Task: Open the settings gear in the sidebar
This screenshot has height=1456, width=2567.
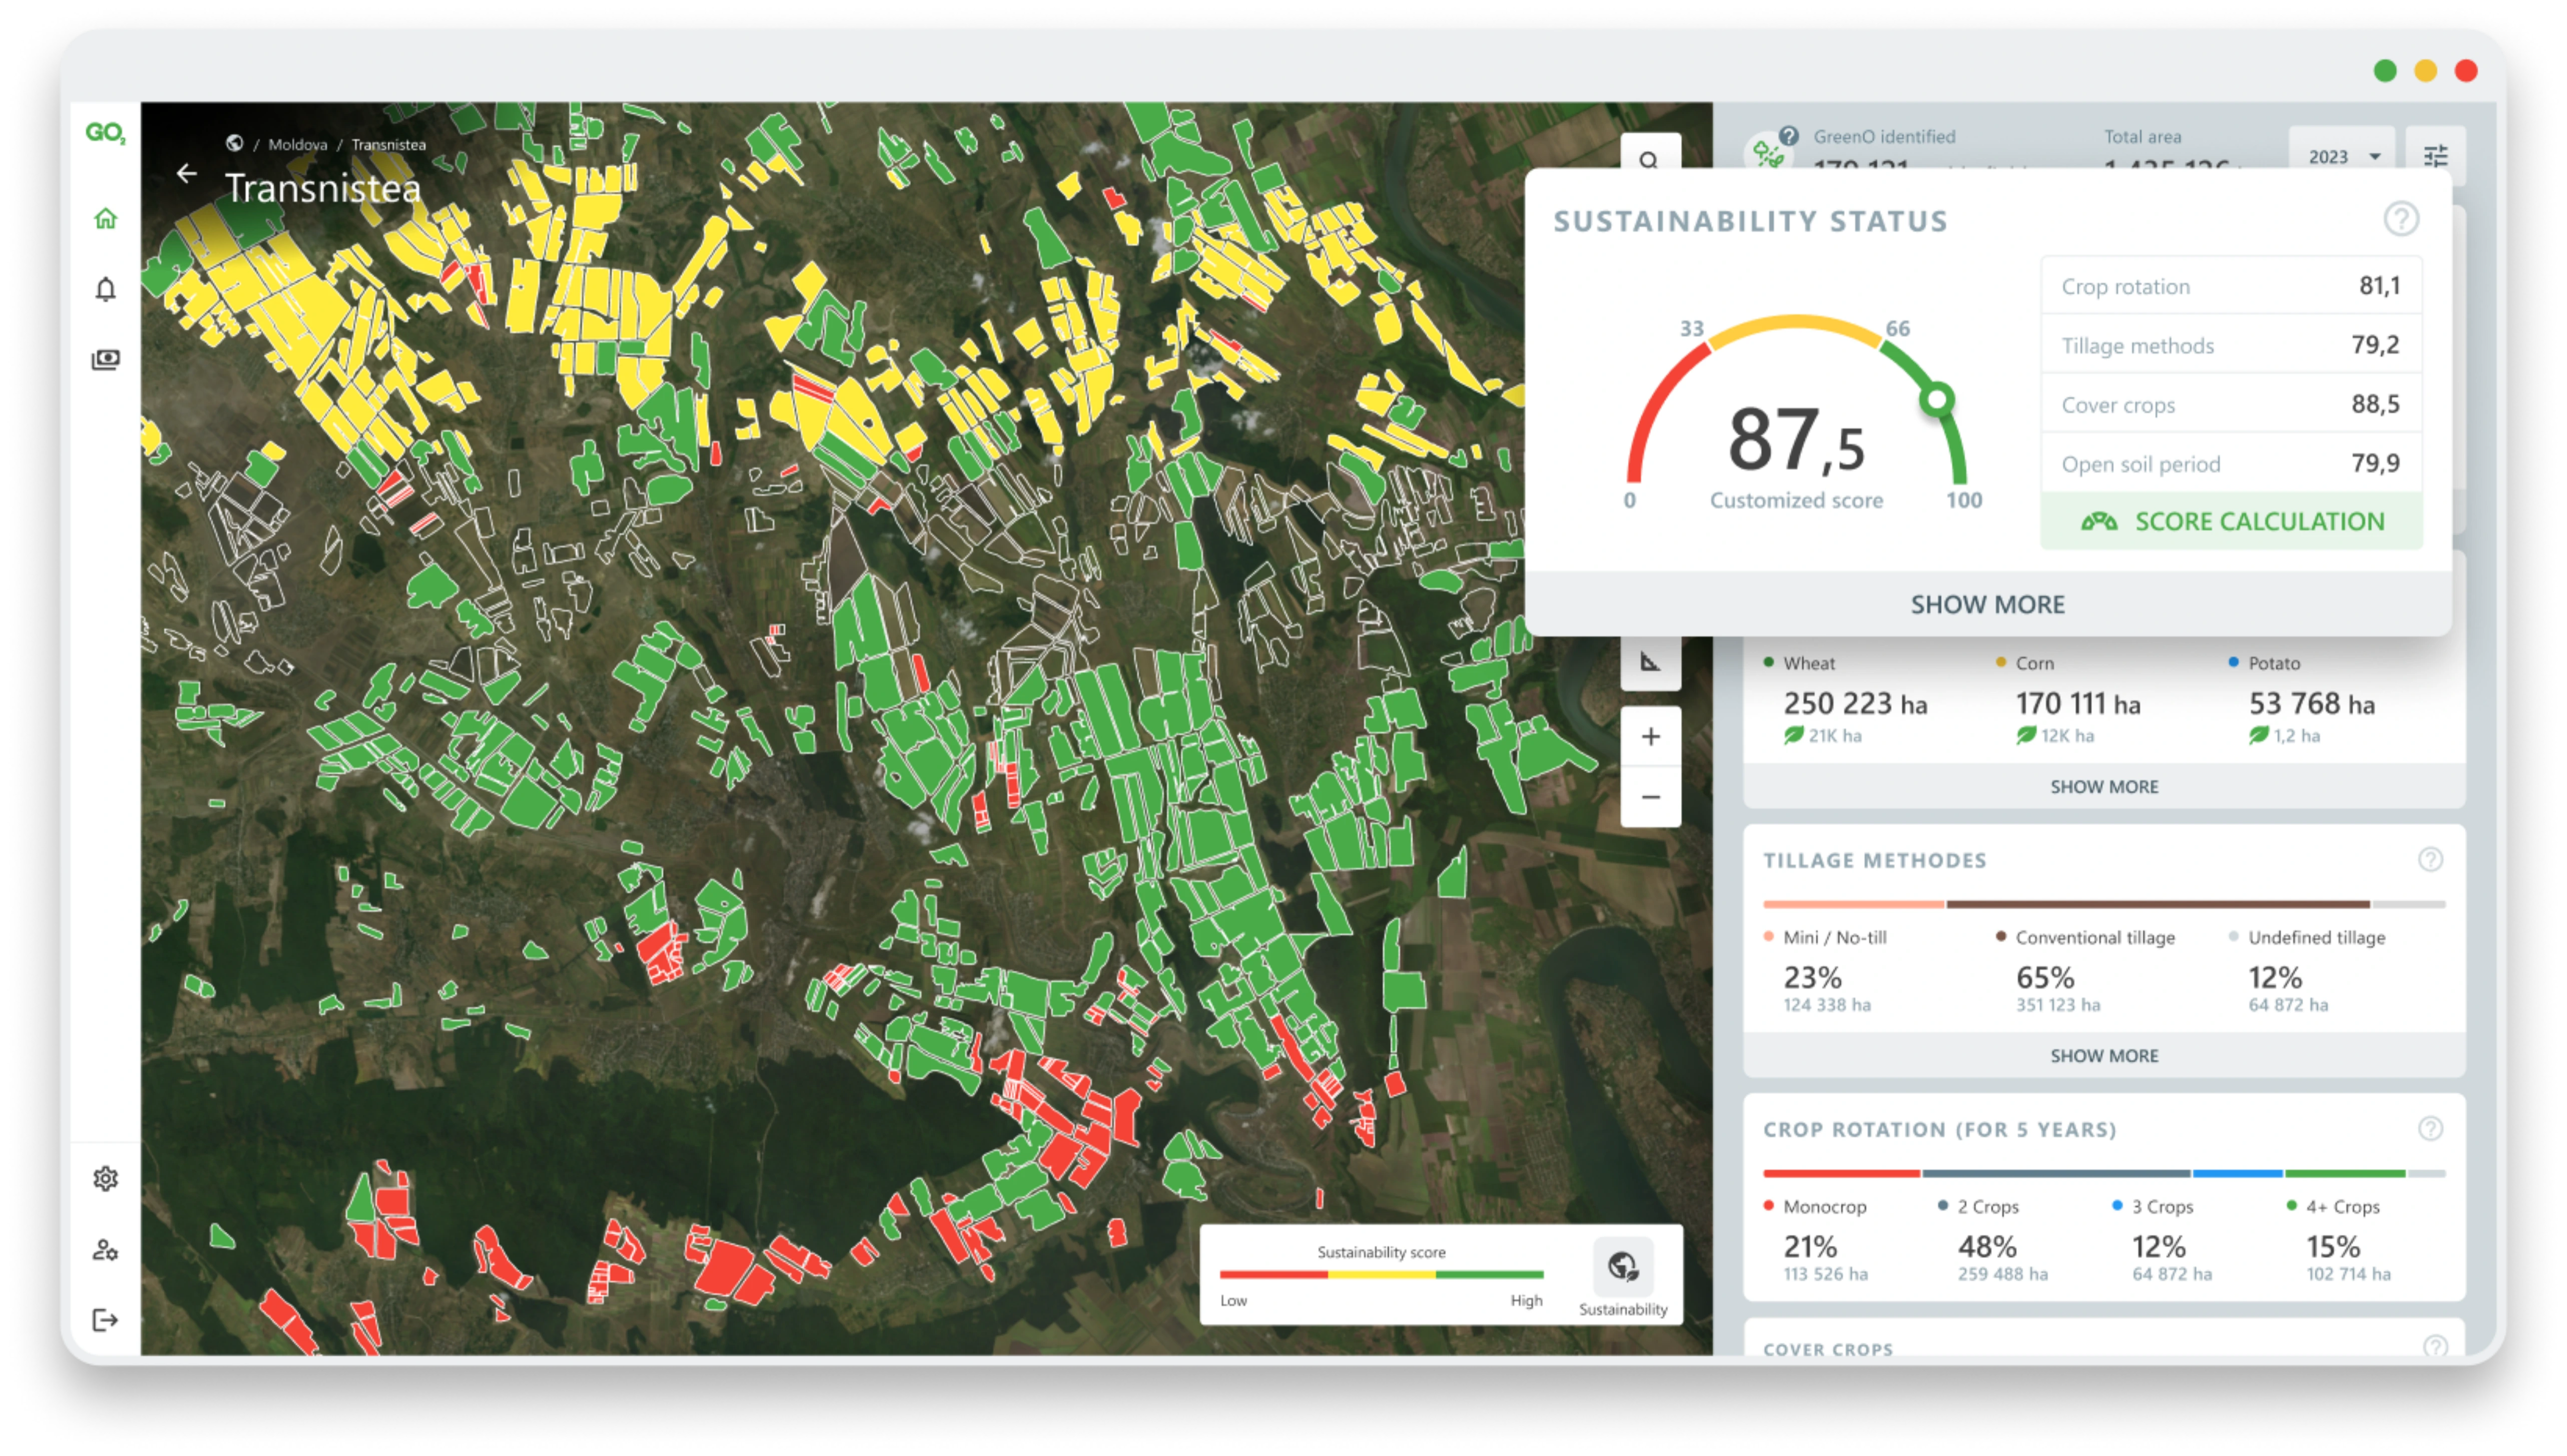Action: pos(105,1179)
